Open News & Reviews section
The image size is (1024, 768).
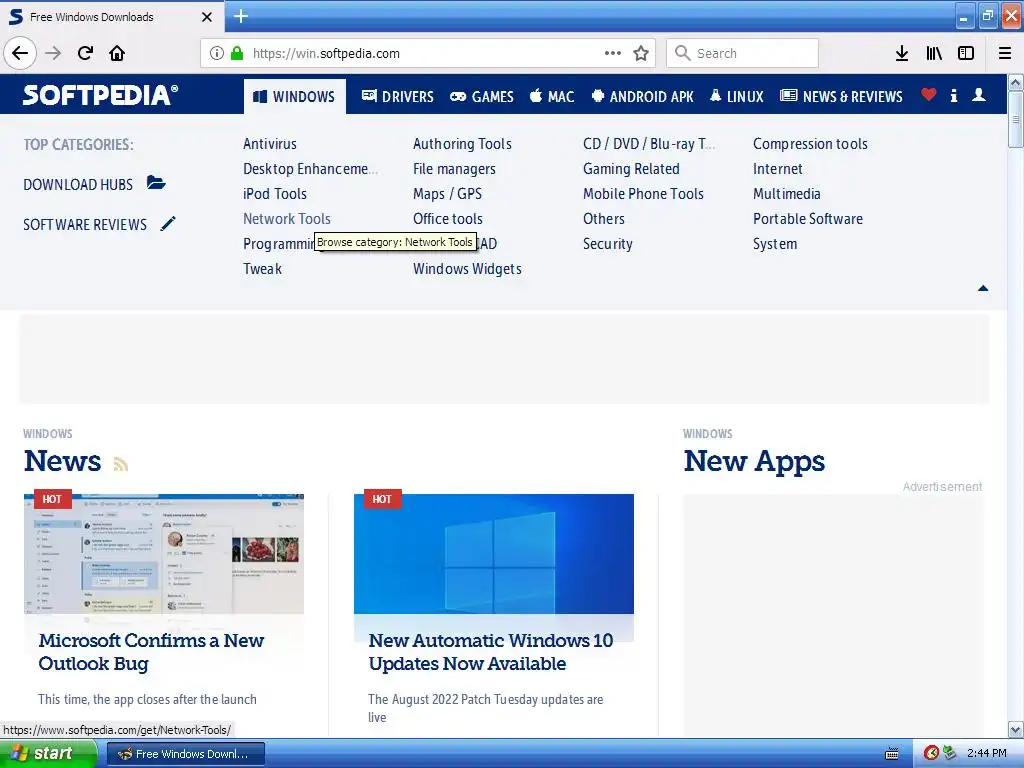point(842,97)
